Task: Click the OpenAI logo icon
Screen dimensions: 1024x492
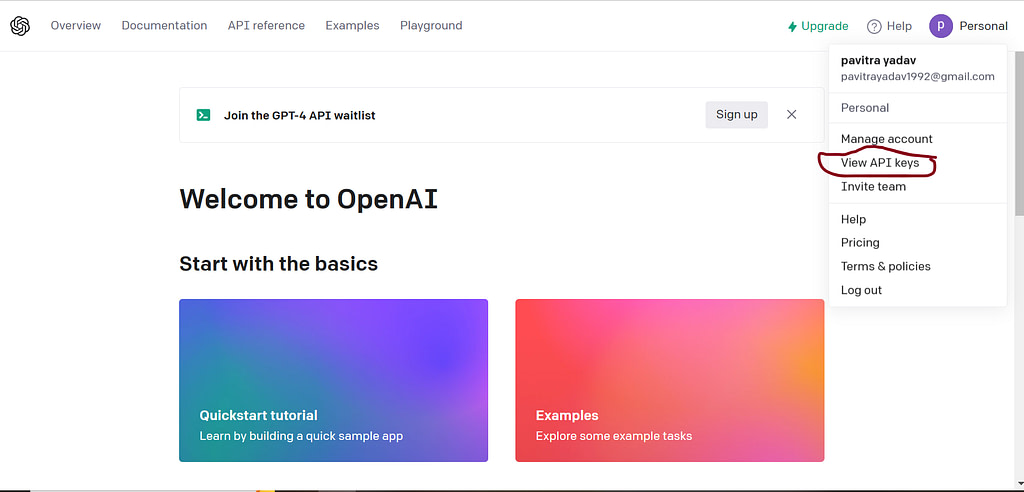Action: [x=20, y=26]
